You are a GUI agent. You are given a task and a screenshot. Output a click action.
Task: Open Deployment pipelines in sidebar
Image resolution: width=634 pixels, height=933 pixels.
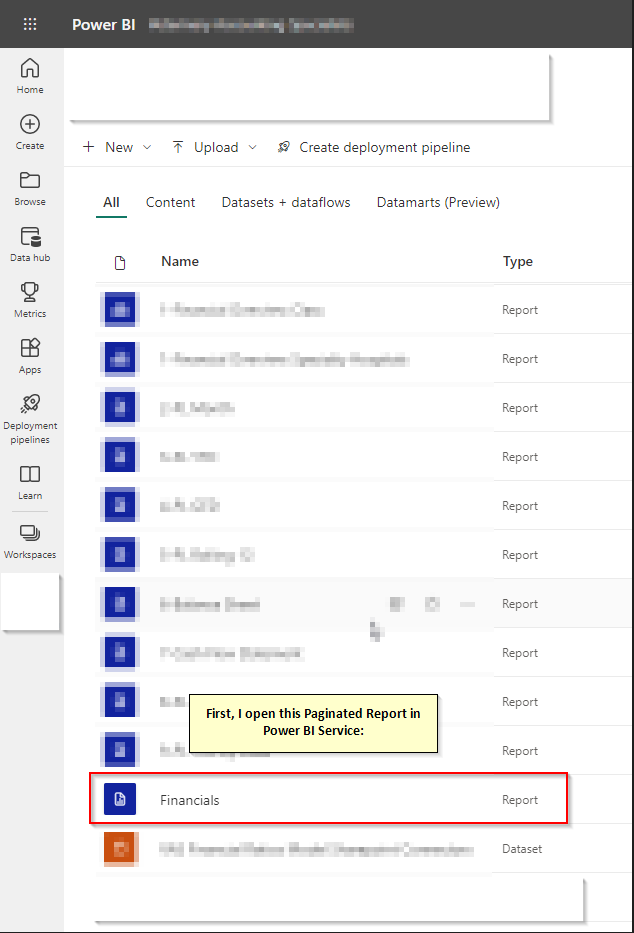point(30,419)
